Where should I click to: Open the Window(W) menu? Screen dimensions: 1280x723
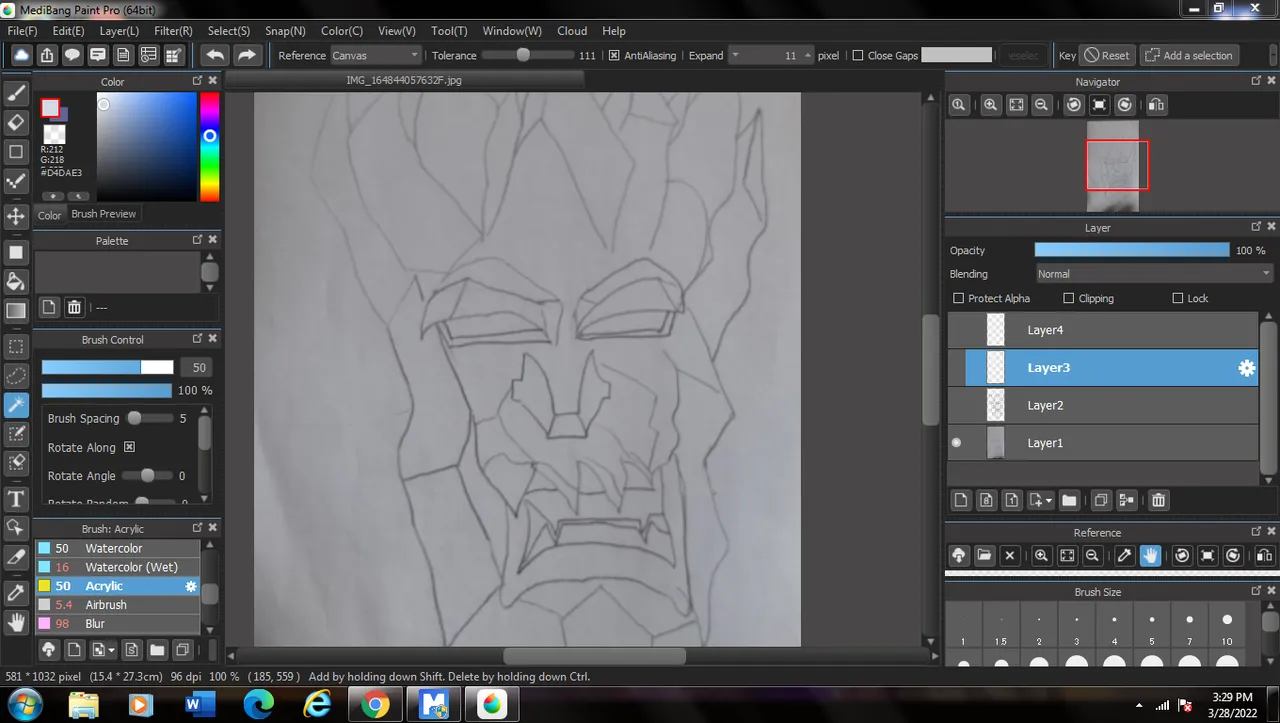[x=512, y=31]
